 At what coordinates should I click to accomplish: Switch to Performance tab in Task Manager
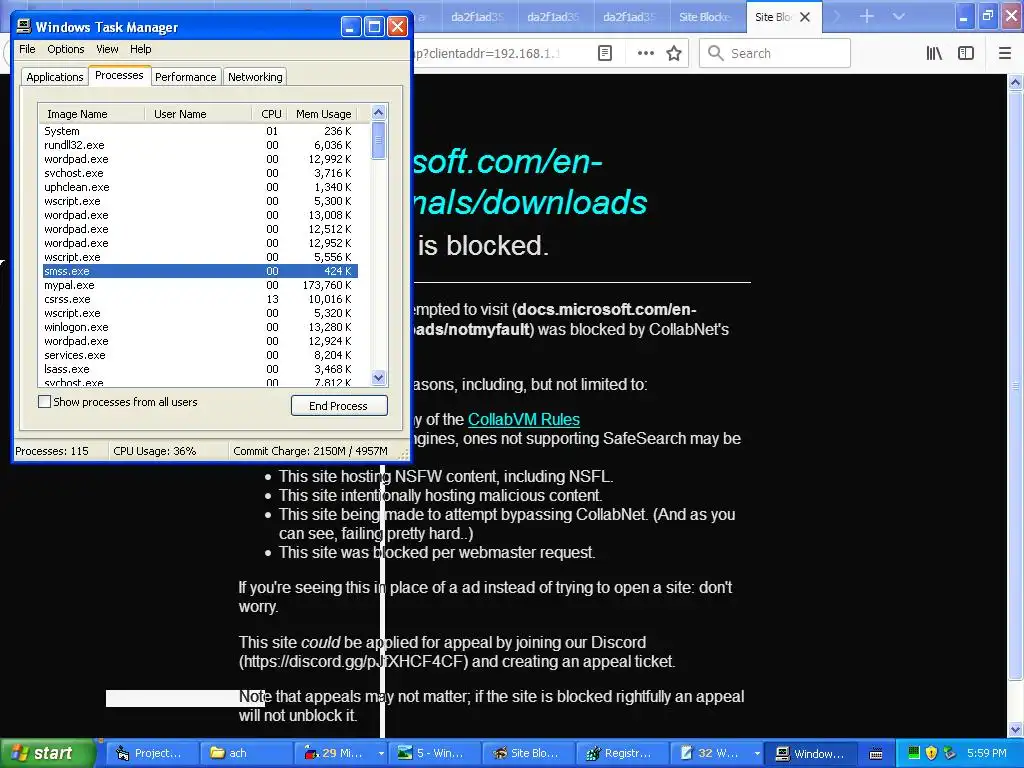pyautogui.click(x=185, y=77)
